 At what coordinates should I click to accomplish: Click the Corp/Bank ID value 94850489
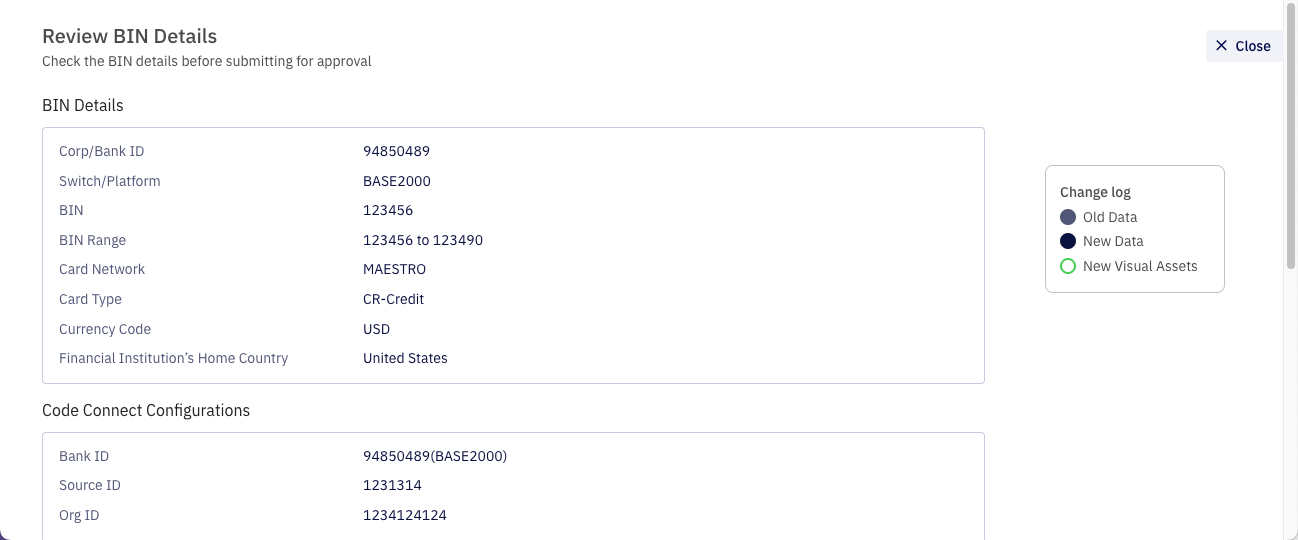pyautogui.click(x=396, y=151)
